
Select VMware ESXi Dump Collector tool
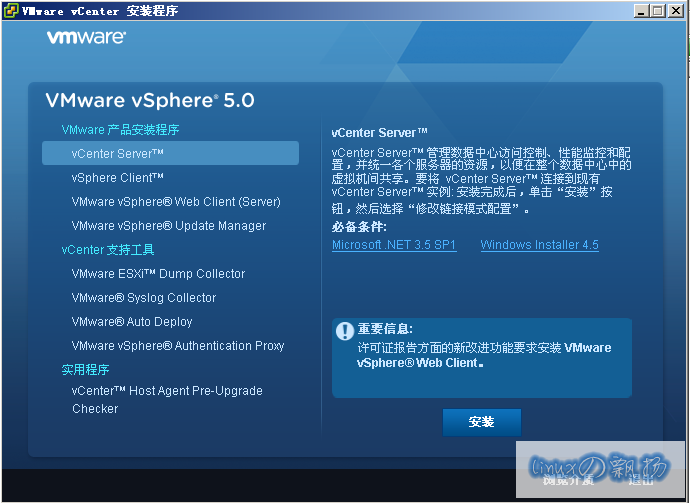(158, 273)
